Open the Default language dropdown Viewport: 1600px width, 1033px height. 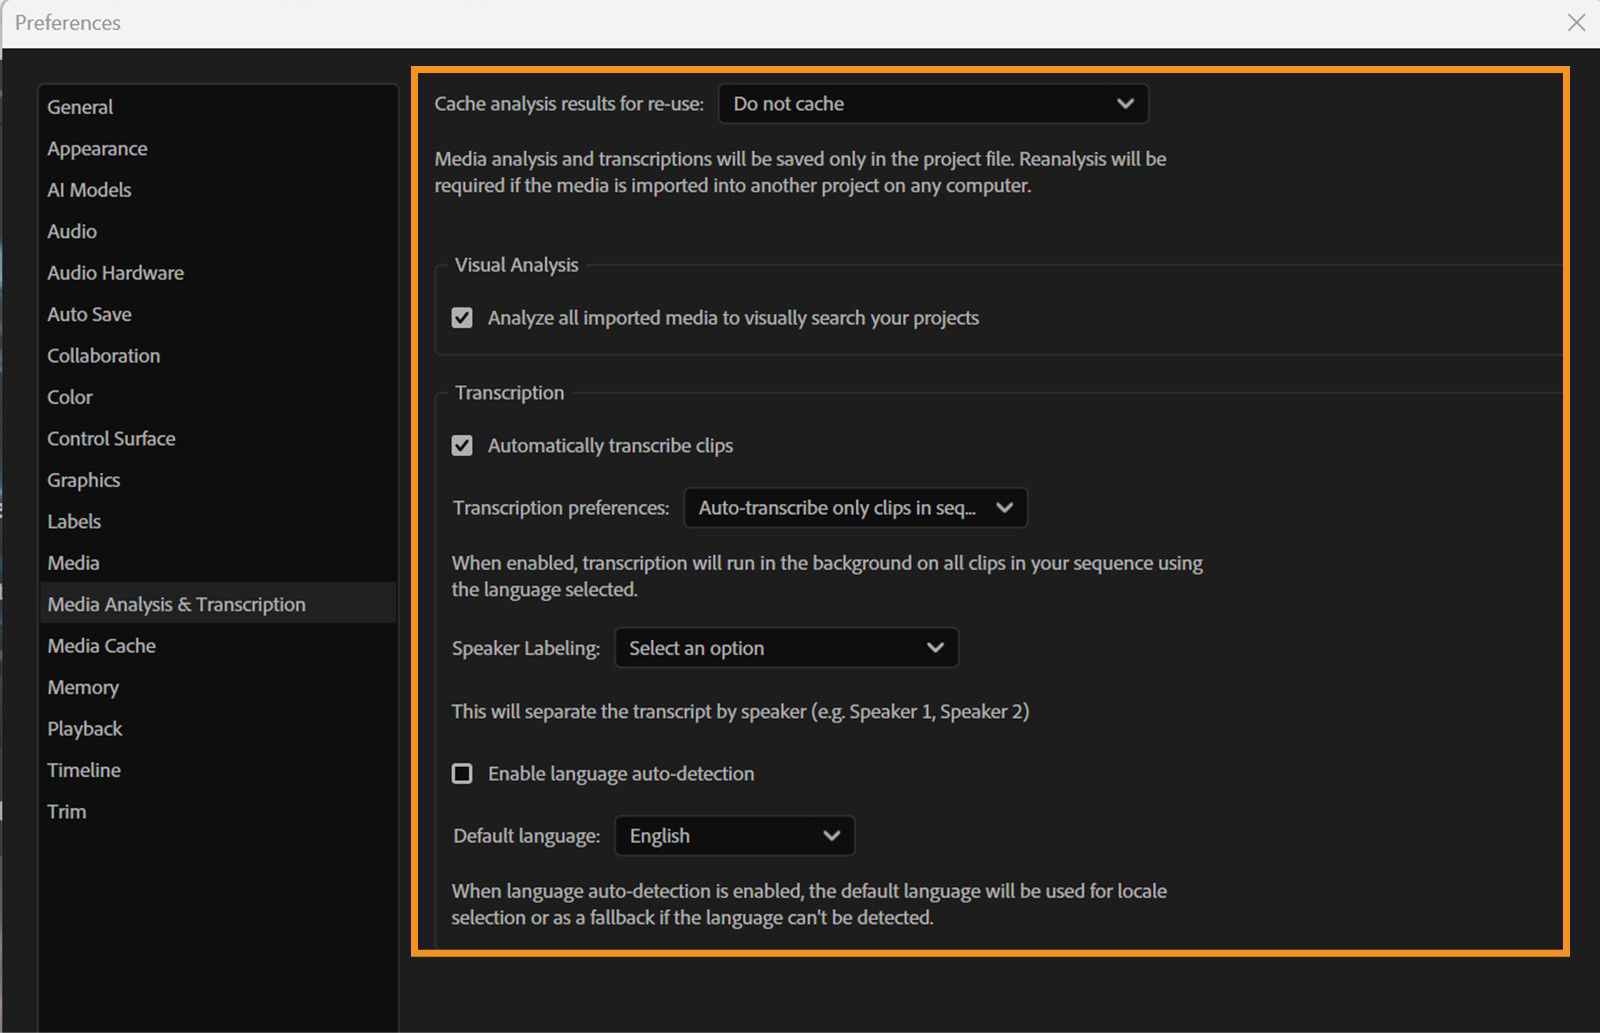coord(734,835)
